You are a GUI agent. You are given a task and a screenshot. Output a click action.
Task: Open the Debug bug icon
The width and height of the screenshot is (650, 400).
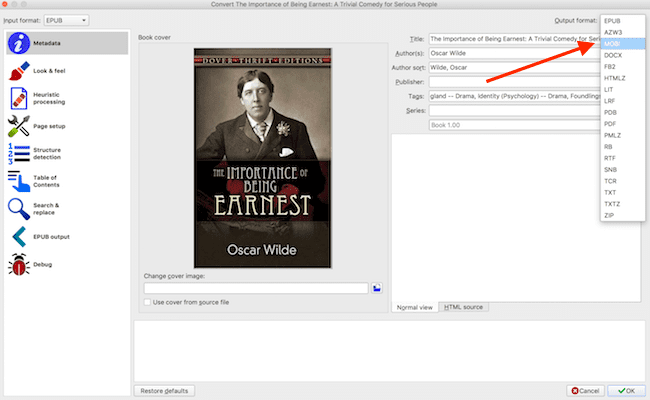[x=19, y=264]
